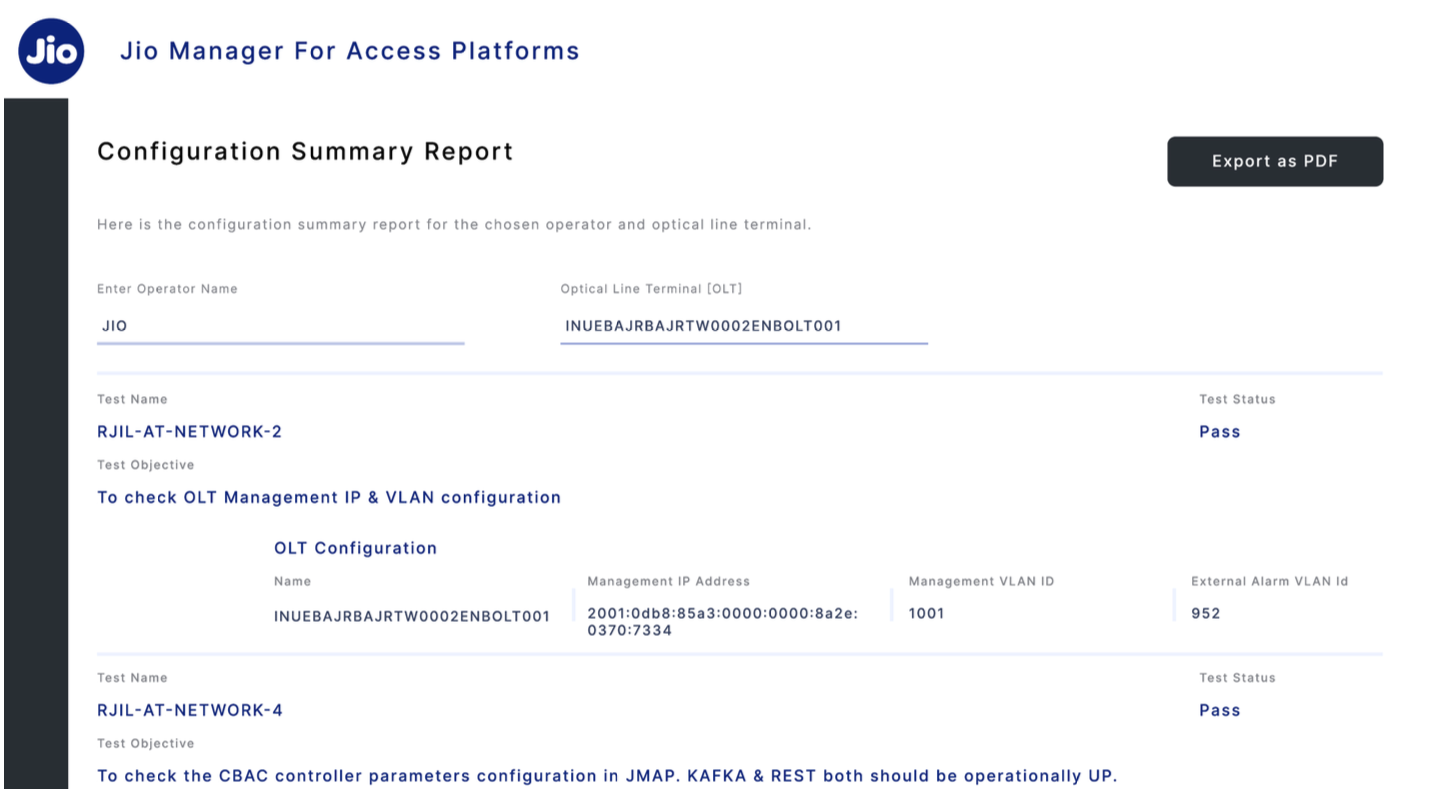The height and width of the screenshot is (798, 1431).
Task: Open the Export as PDF button
Action: (1274, 161)
